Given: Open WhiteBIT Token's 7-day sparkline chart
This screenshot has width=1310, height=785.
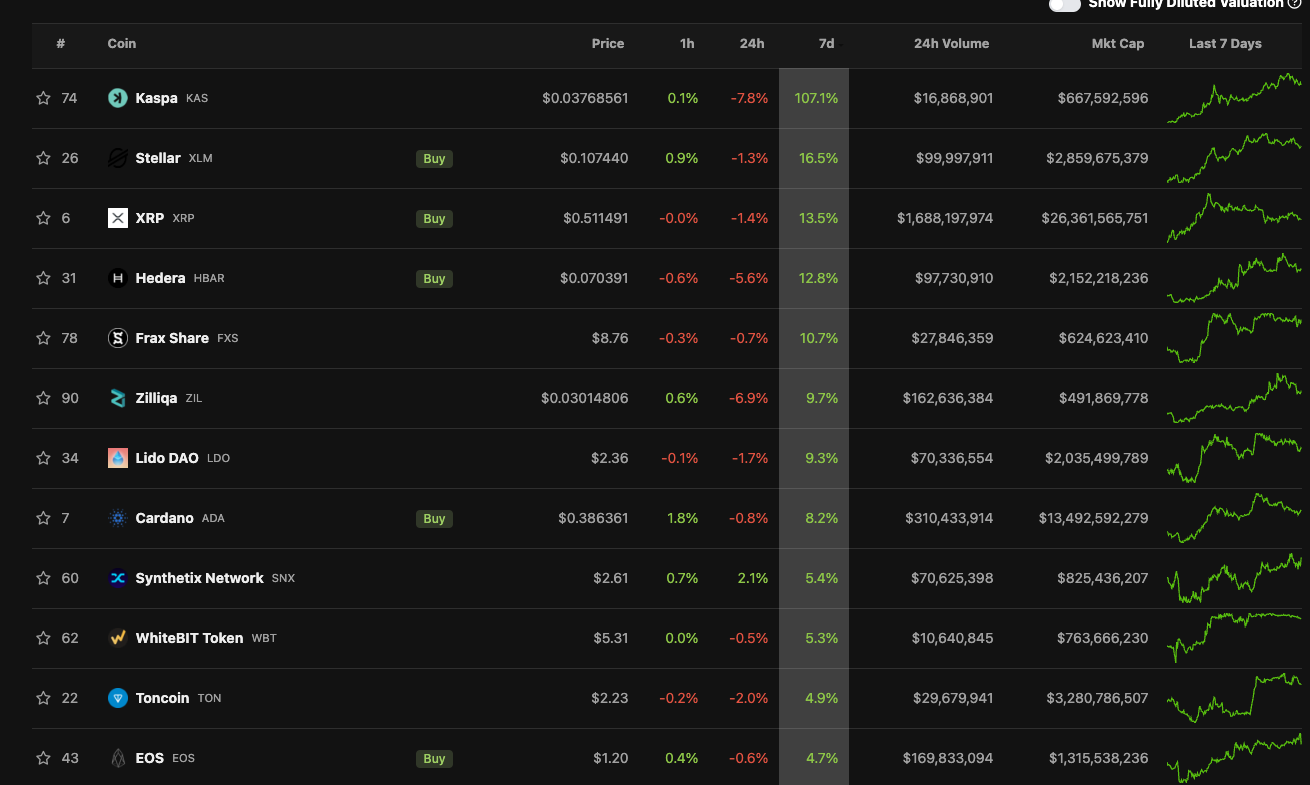Looking at the screenshot, I should (x=1234, y=638).
